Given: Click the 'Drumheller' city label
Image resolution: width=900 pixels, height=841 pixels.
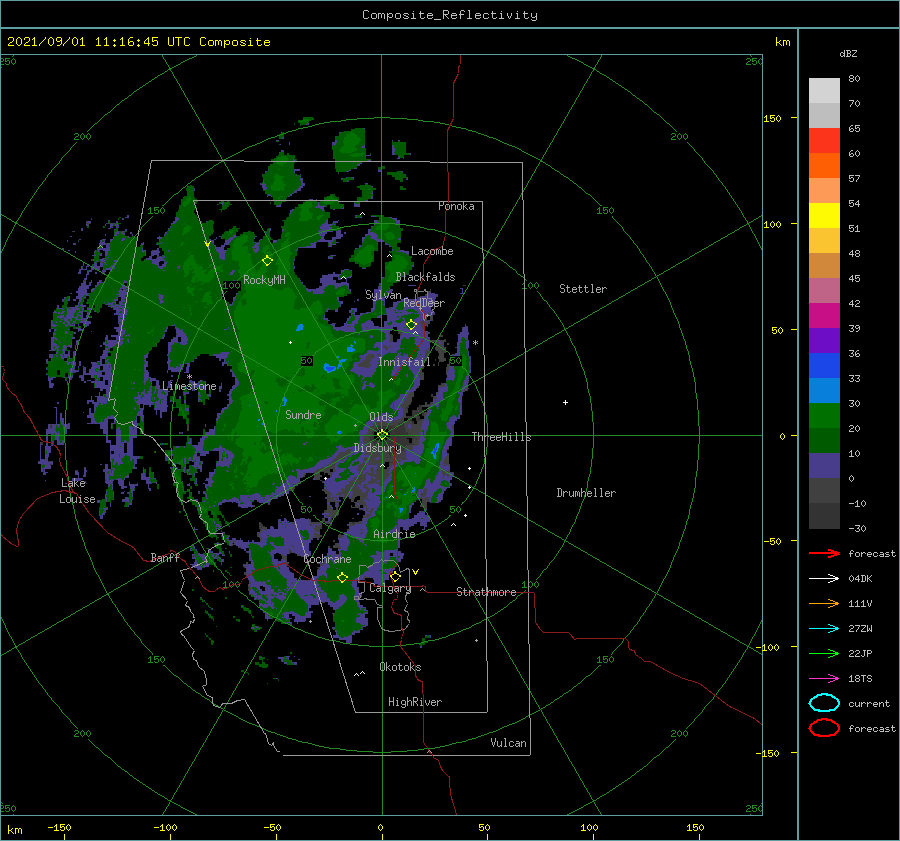Looking at the screenshot, I should click(x=586, y=493).
